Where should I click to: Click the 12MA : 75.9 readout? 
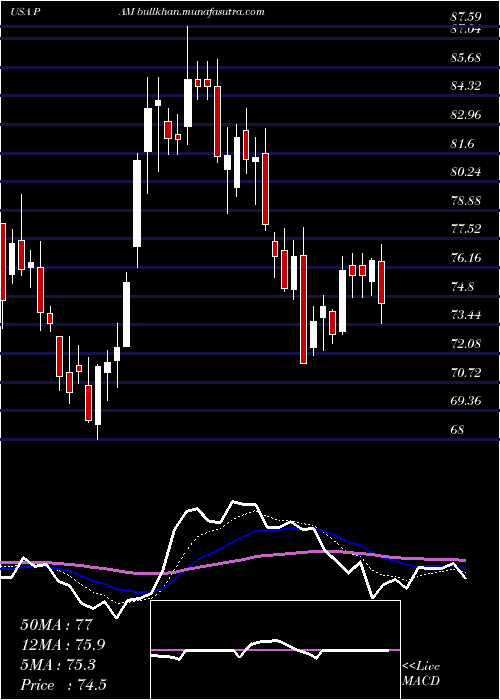[64, 644]
